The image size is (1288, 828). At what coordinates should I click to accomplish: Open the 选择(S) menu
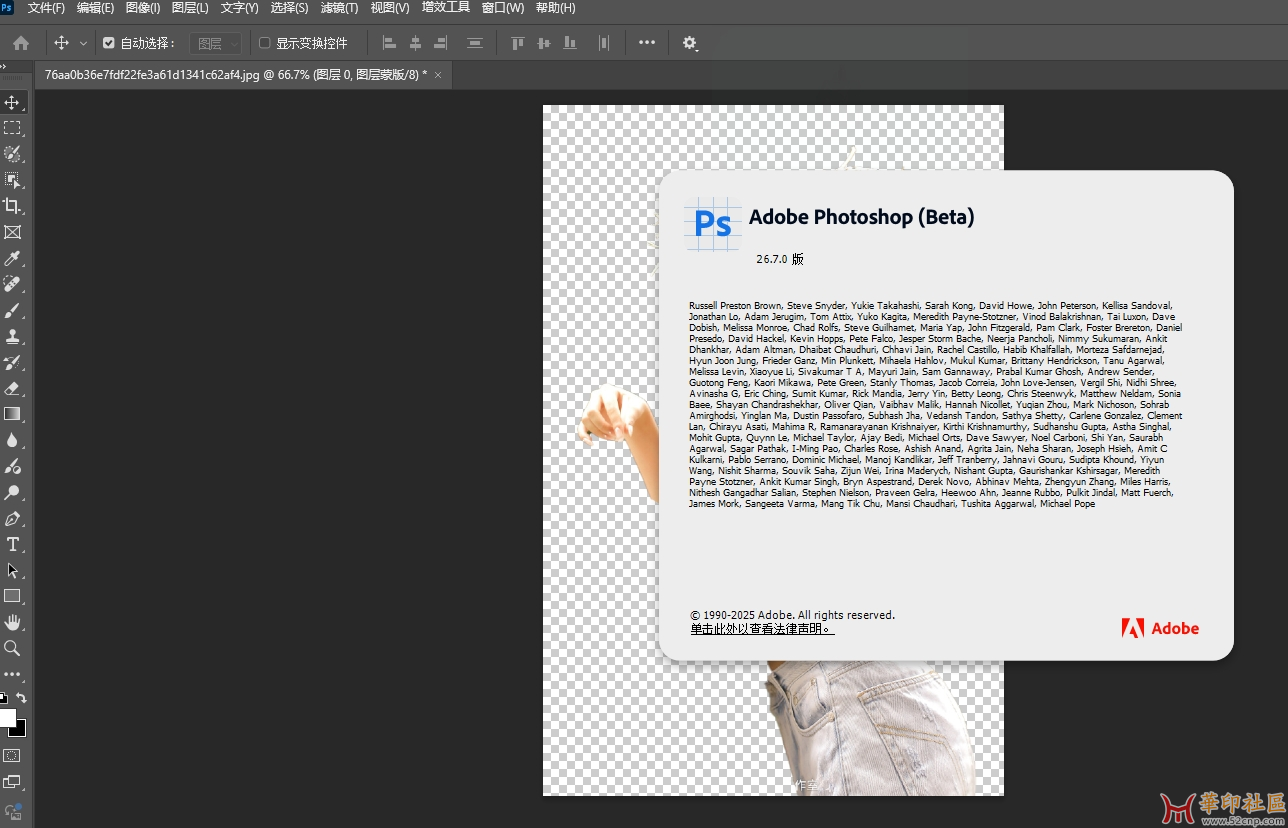pyautogui.click(x=289, y=8)
